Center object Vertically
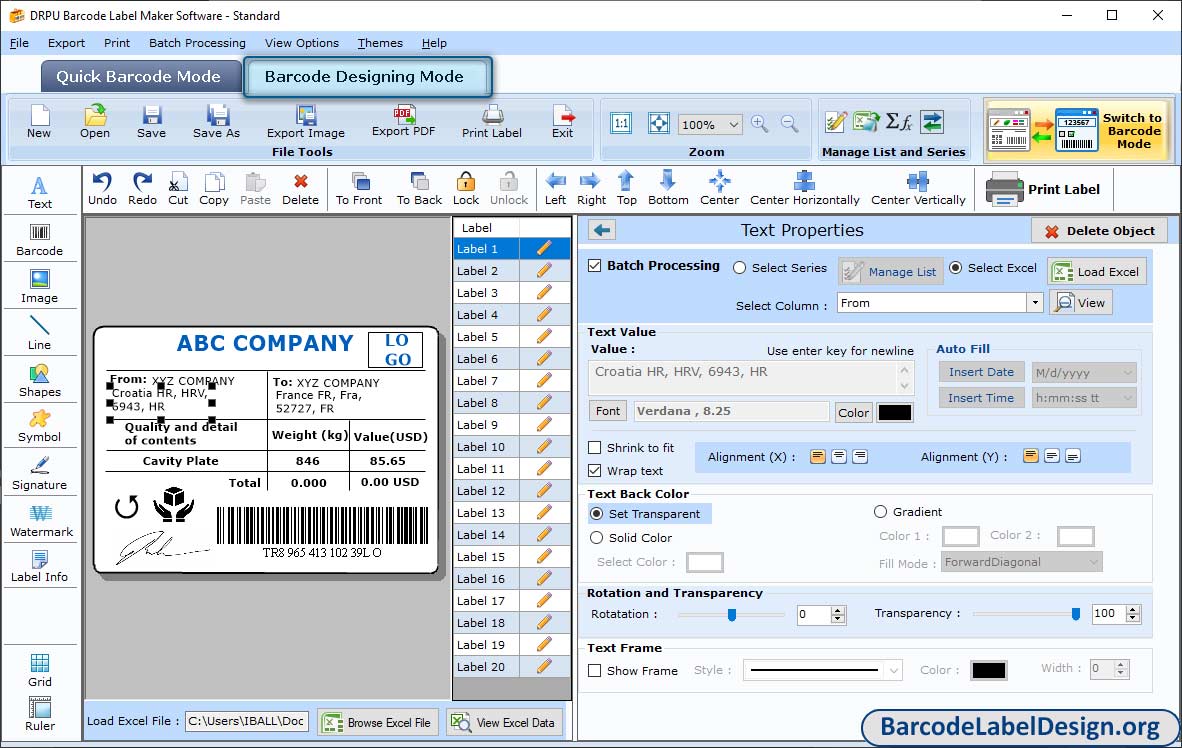This screenshot has width=1182, height=748. [x=917, y=188]
